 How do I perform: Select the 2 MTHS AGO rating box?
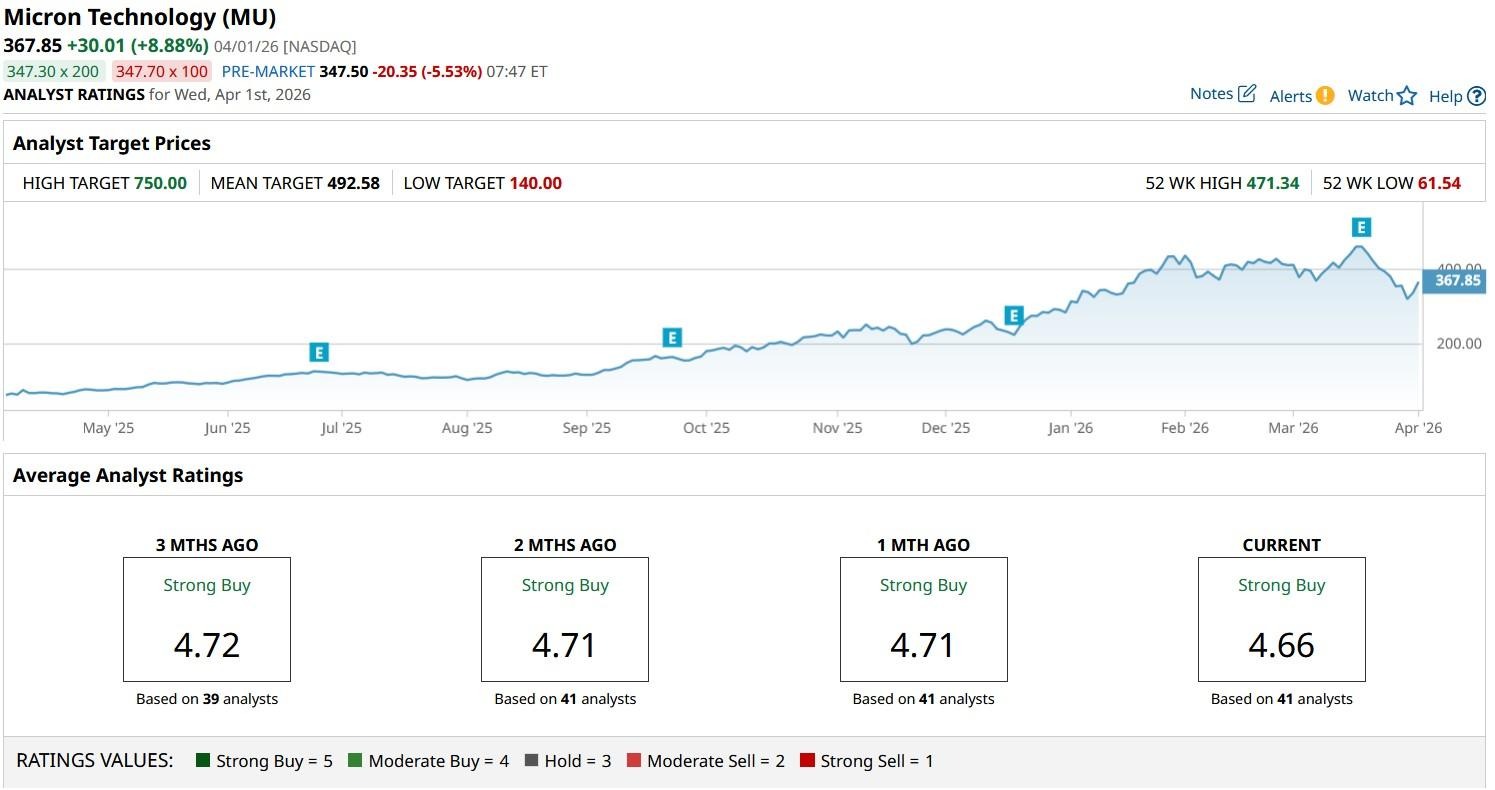[565, 620]
